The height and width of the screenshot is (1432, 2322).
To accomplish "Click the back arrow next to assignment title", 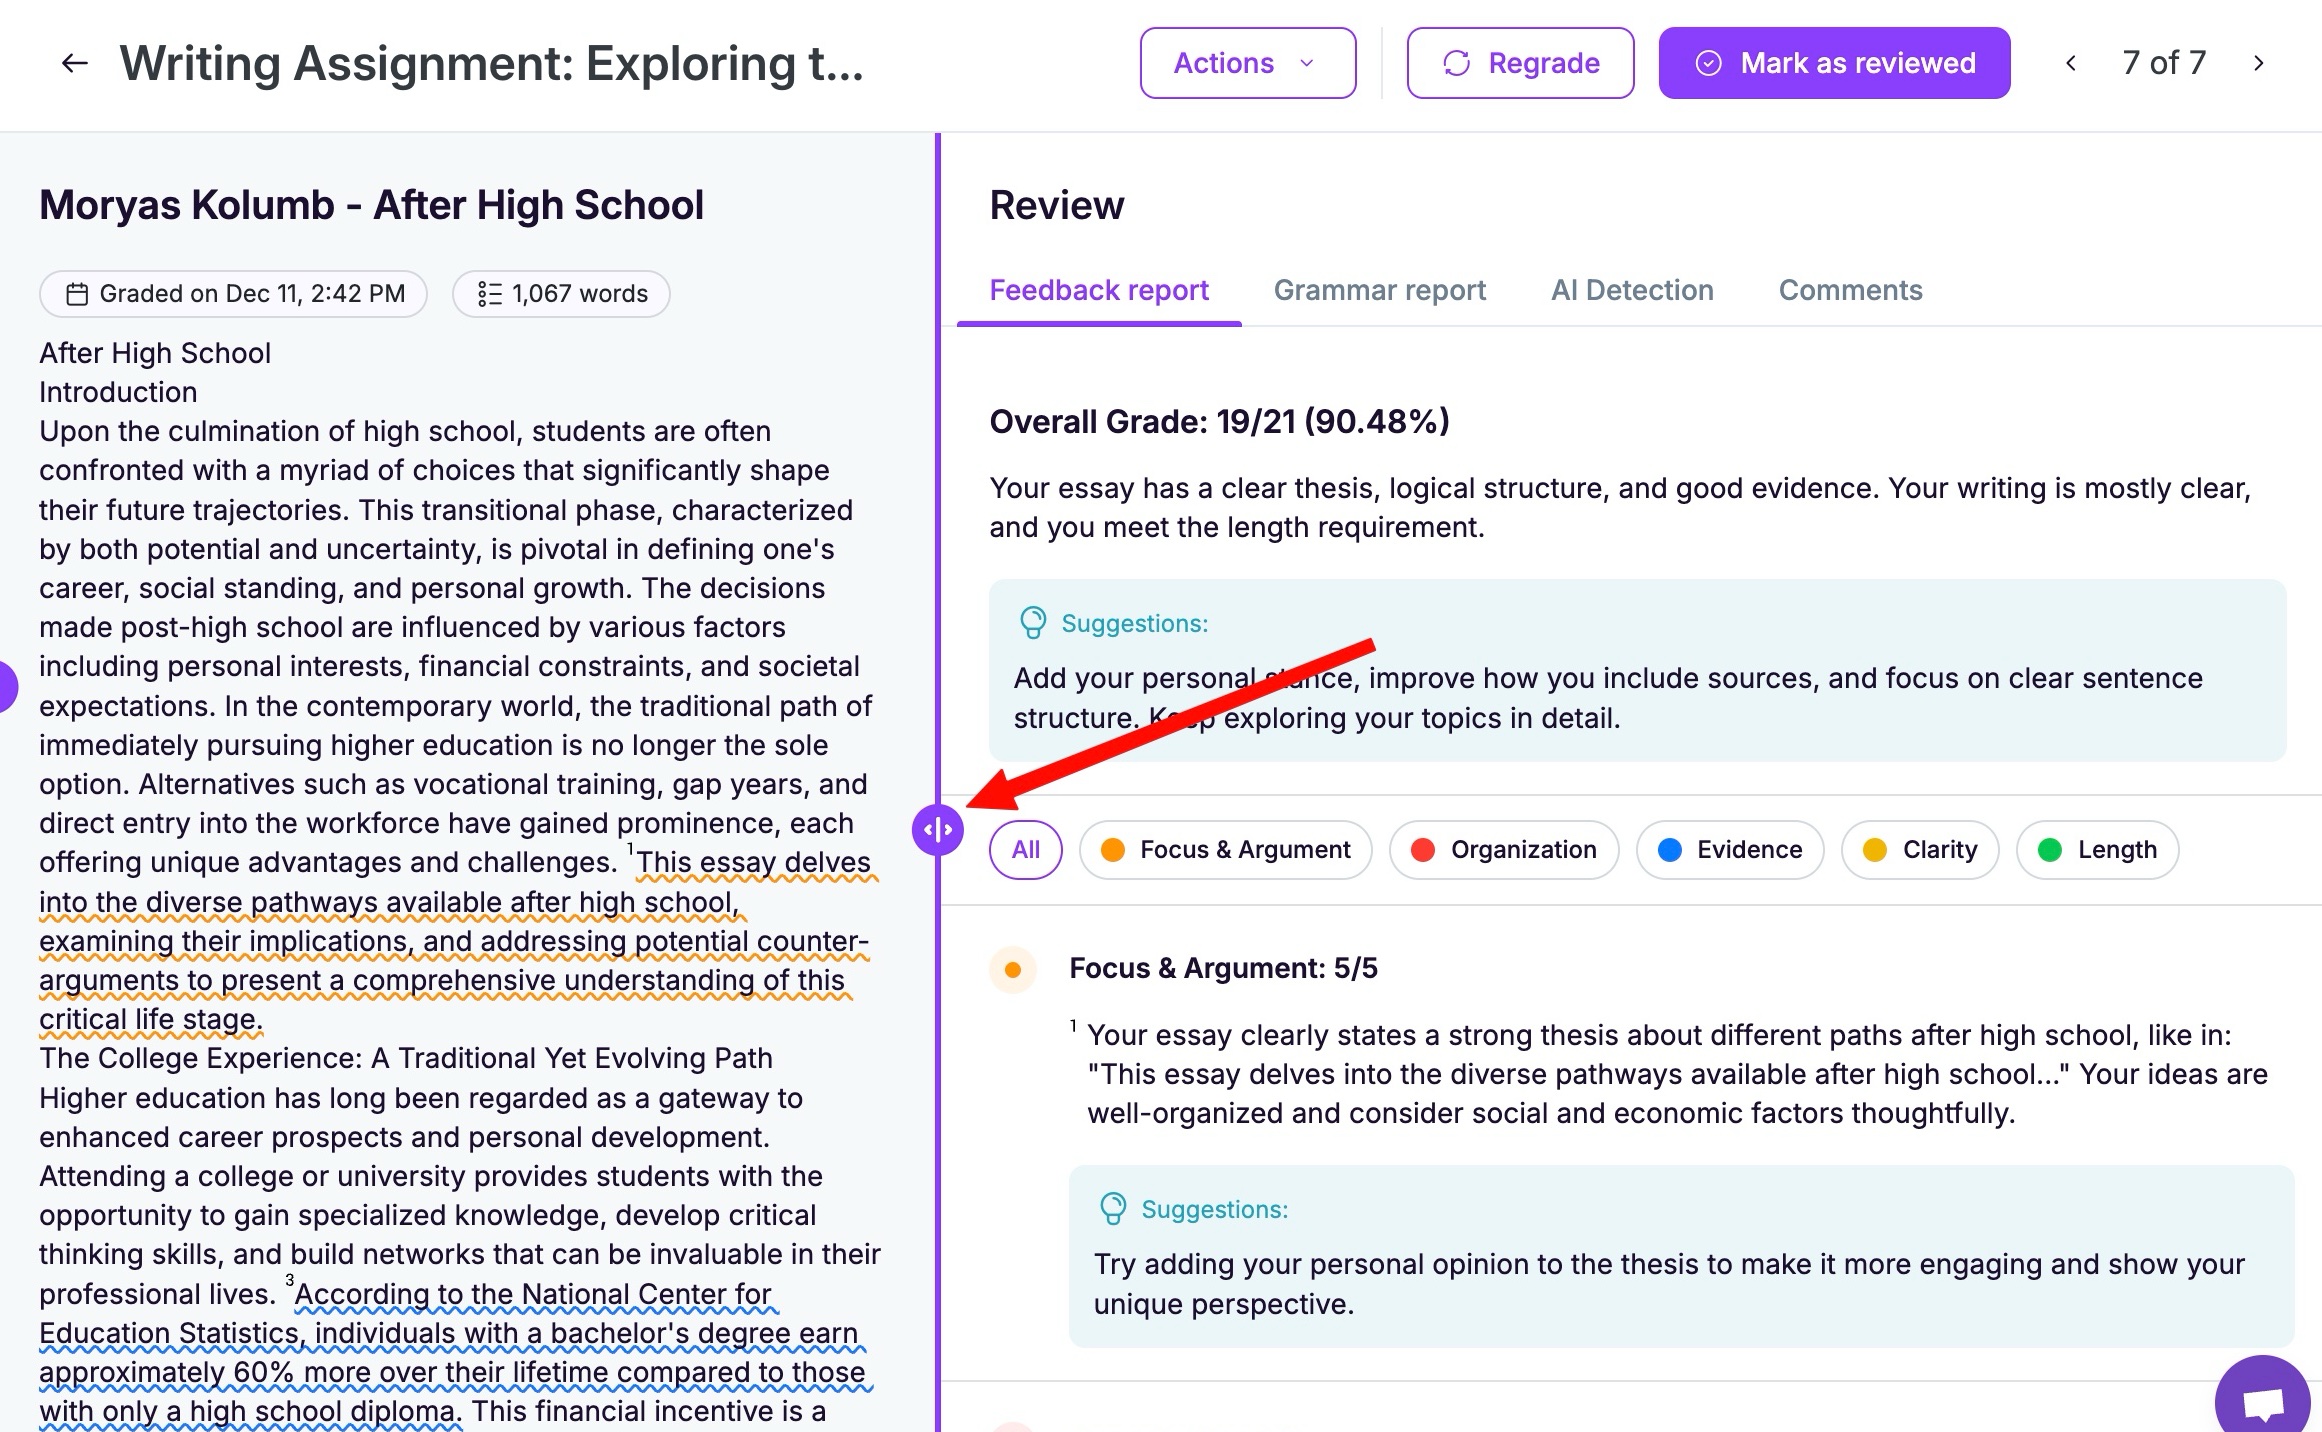I will 74,64.
